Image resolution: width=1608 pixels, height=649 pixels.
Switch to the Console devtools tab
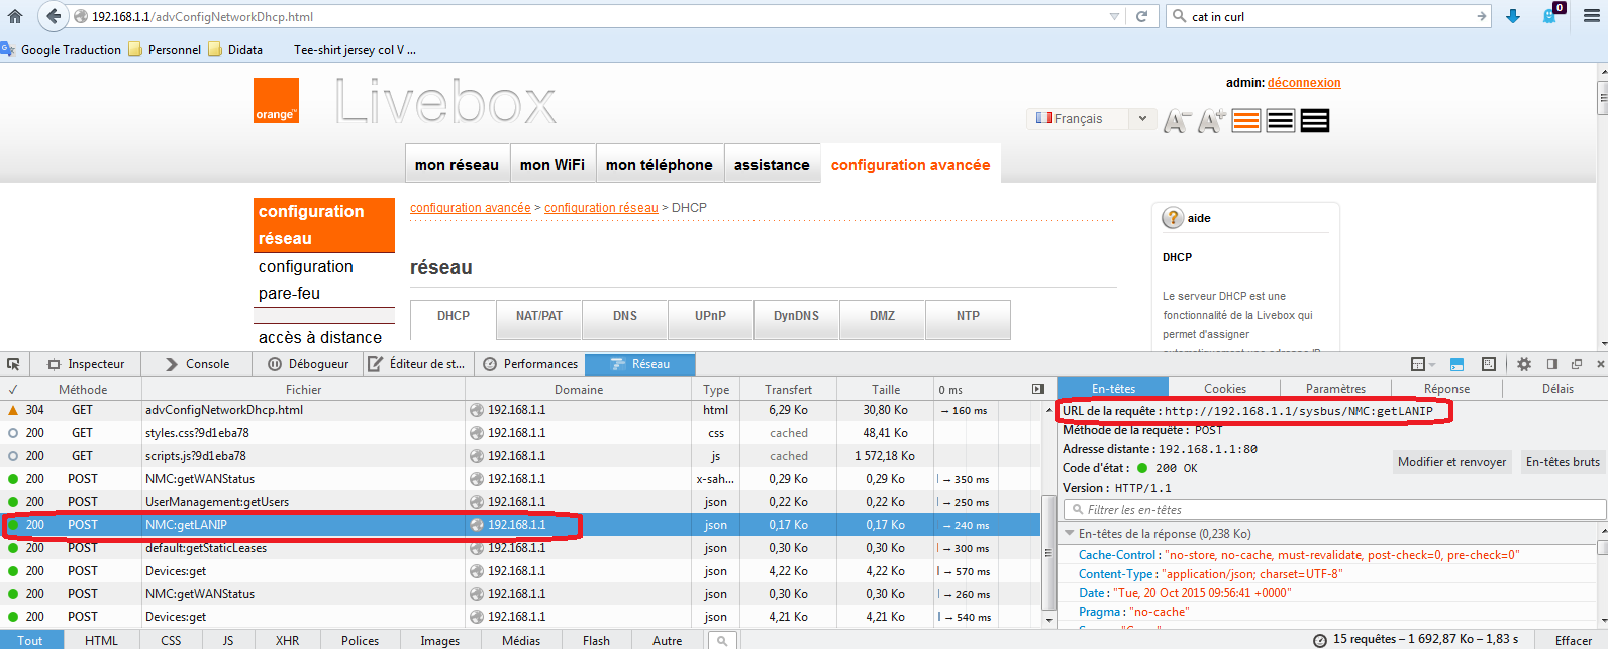click(197, 364)
